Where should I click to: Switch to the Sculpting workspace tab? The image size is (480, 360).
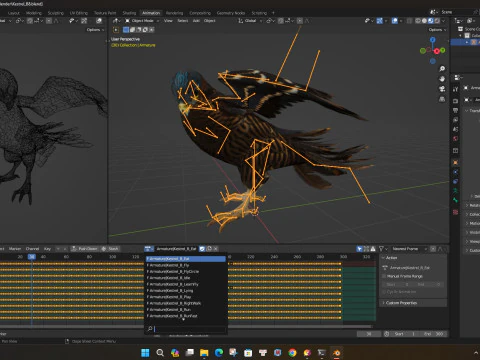click(x=56, y=13)
